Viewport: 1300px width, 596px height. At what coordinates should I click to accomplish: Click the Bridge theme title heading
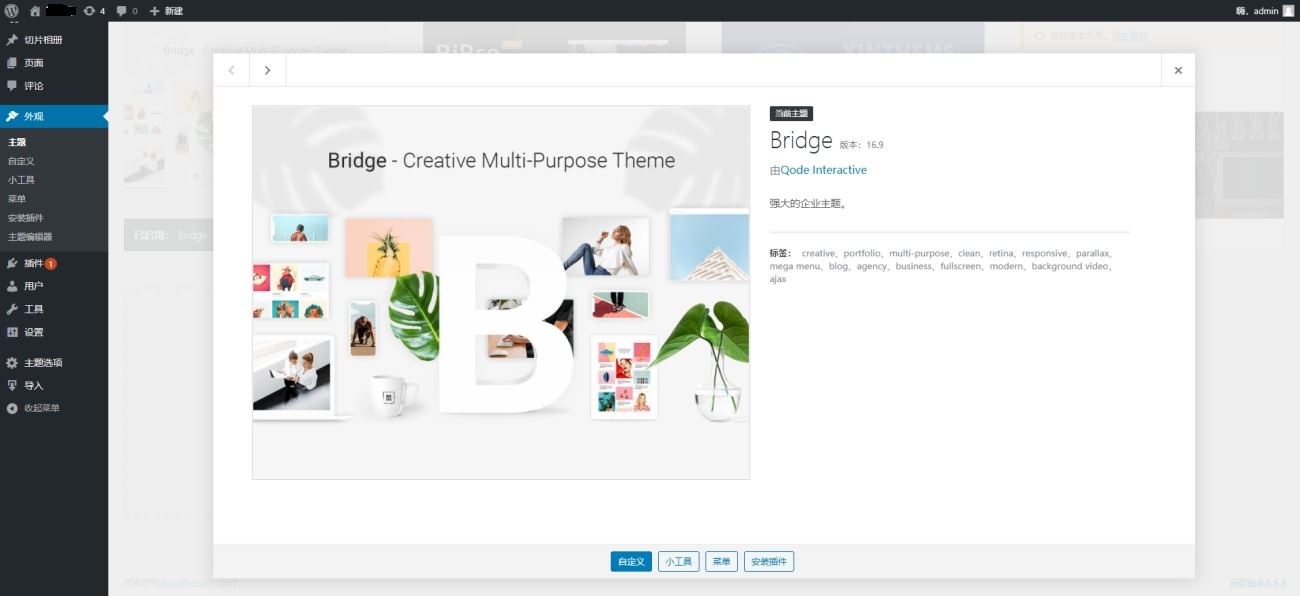(x=801, y=141)
